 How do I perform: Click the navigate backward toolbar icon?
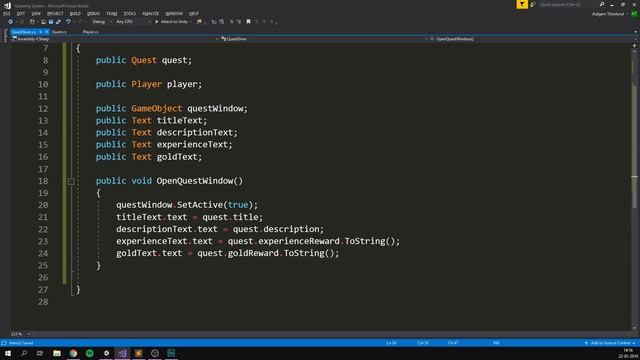[x=10, y=22]
